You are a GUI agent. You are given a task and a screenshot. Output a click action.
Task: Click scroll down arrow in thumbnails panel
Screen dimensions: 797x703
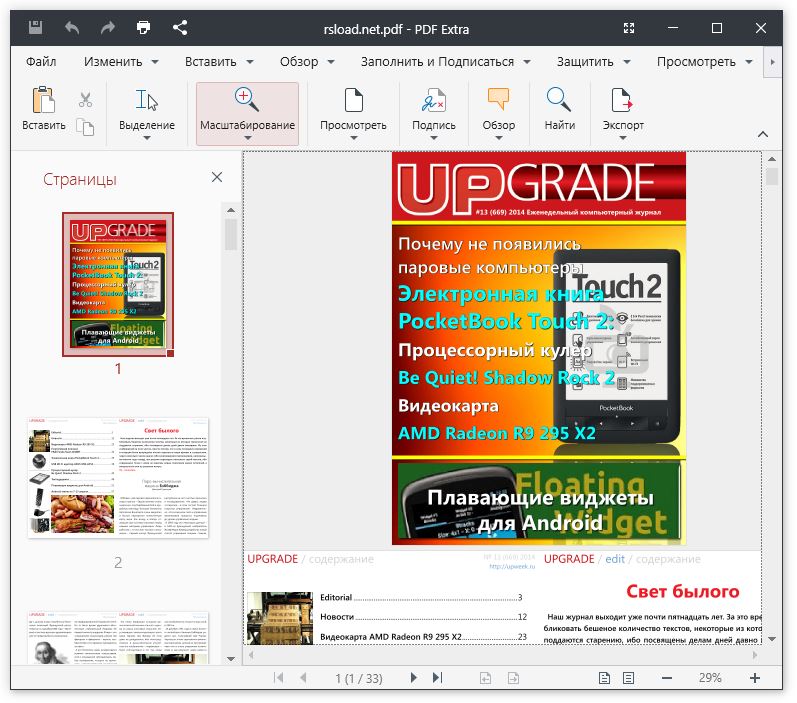coord(231,659)
